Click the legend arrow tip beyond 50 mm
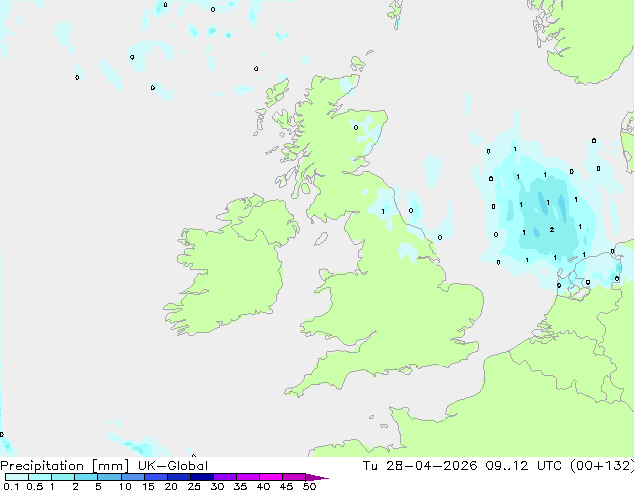634x490 pixels. (317, 477)
